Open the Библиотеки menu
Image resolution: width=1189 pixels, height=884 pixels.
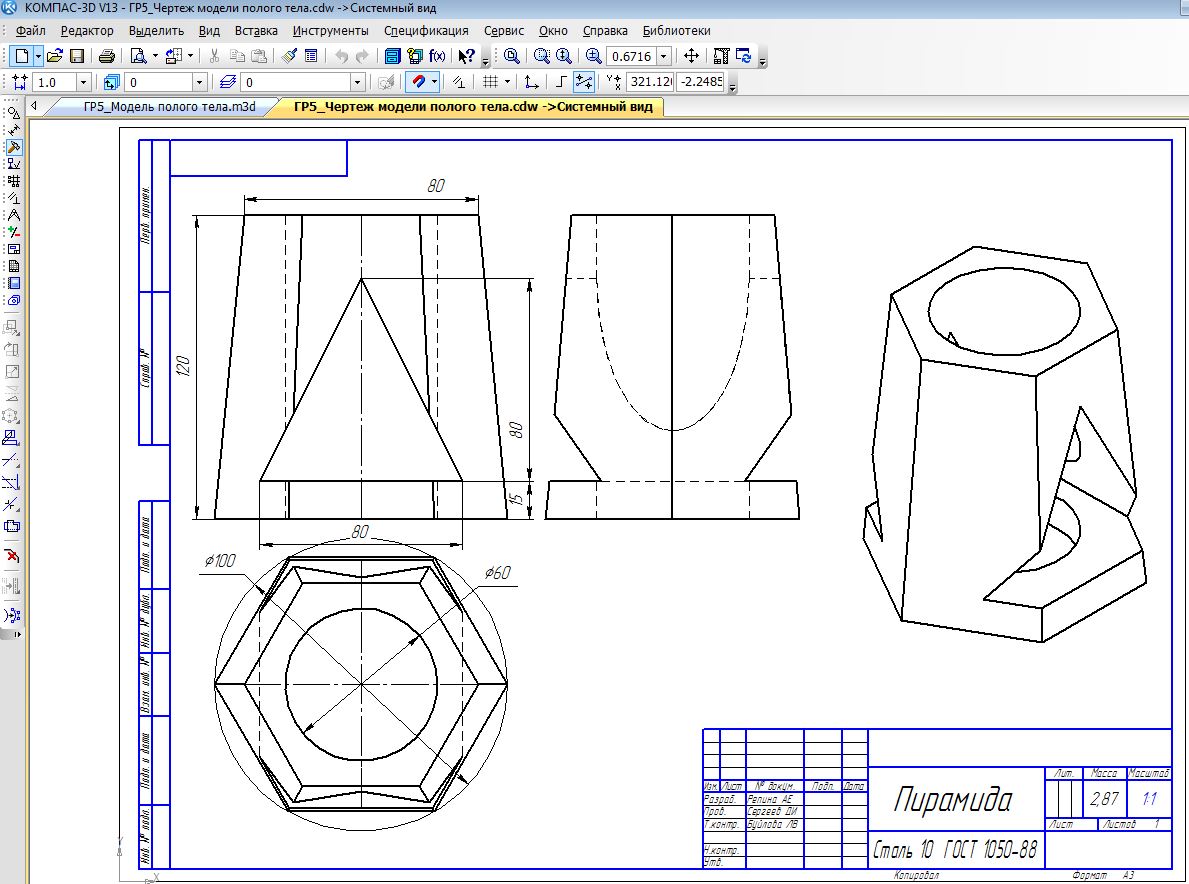(x=676, y=31)
